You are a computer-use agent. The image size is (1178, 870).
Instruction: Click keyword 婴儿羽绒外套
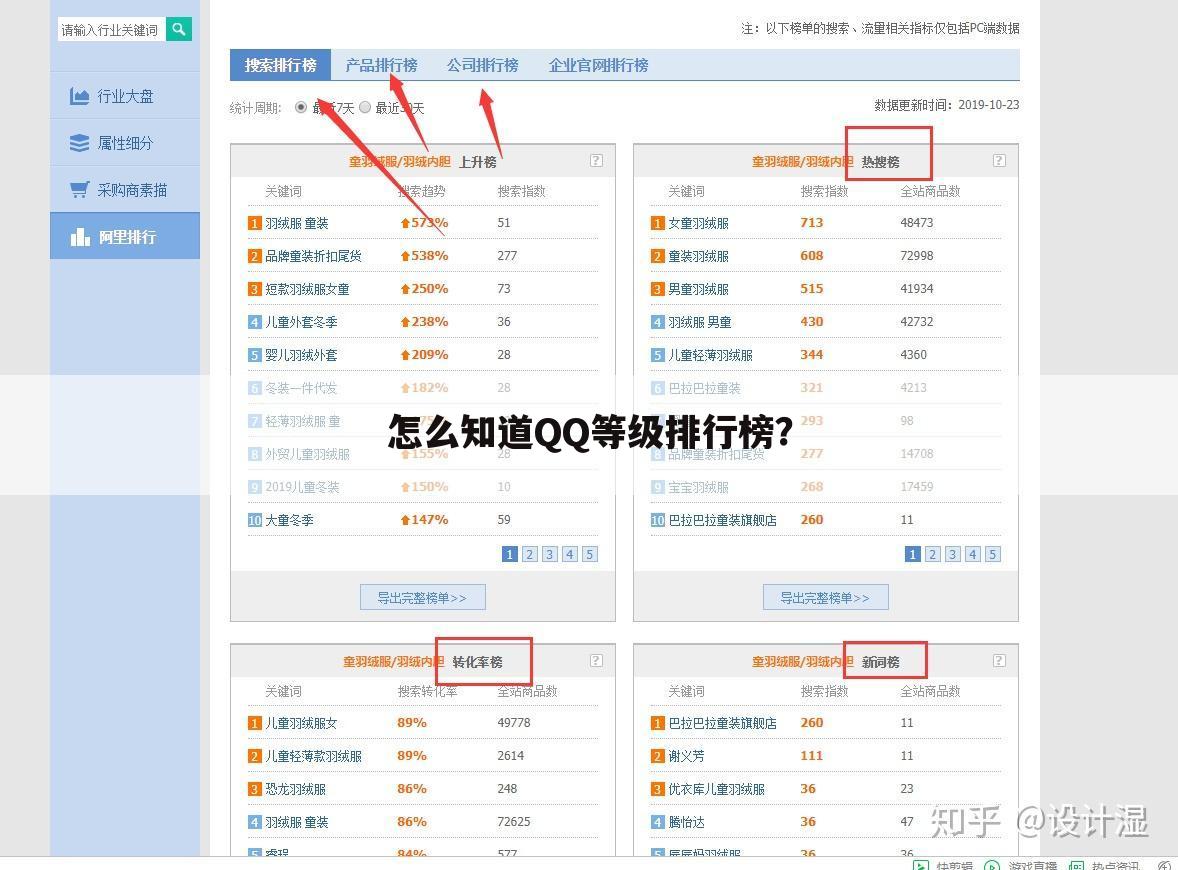coord(301,355)
